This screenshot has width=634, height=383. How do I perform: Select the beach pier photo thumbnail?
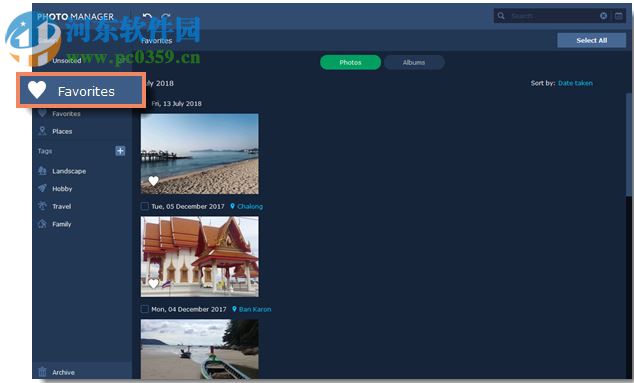(200, 154)
